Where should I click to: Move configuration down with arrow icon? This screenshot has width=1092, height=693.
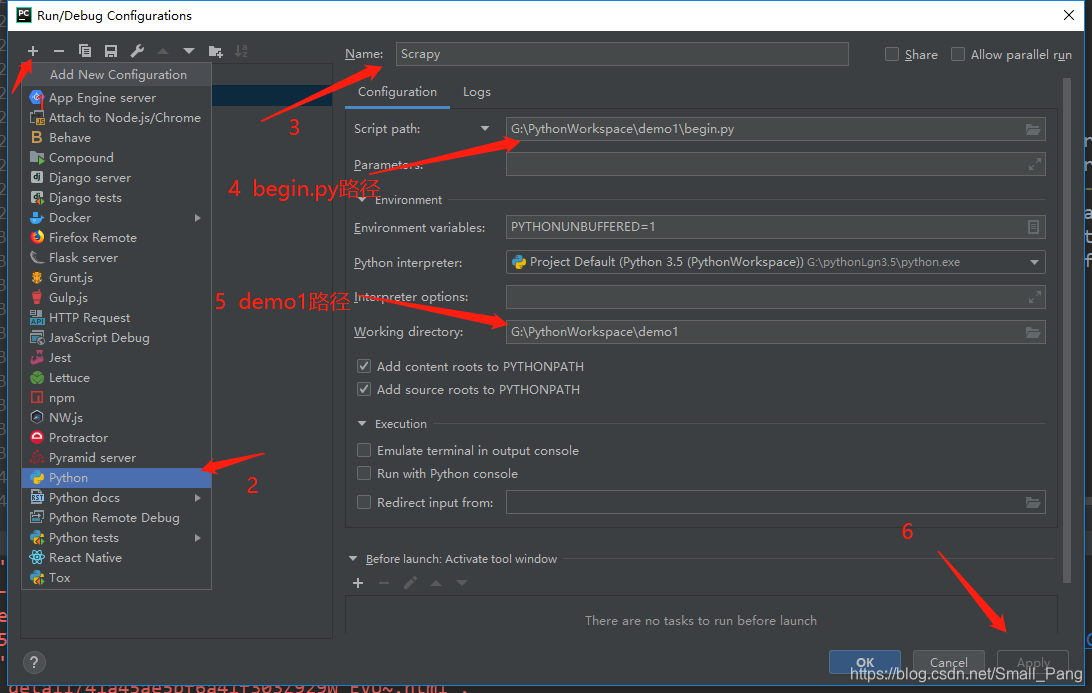coord(189,51)
